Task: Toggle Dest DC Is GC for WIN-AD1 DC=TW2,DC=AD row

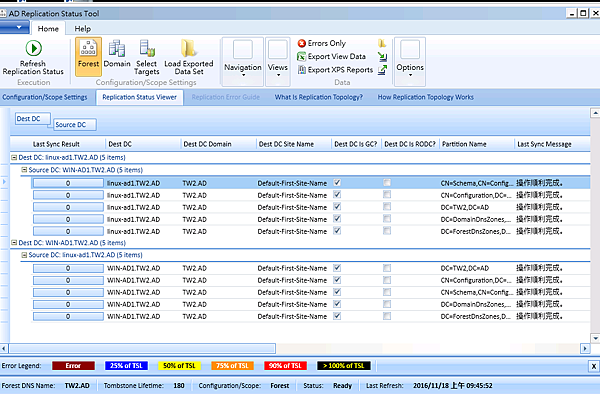Action: [x=337, y=268]
